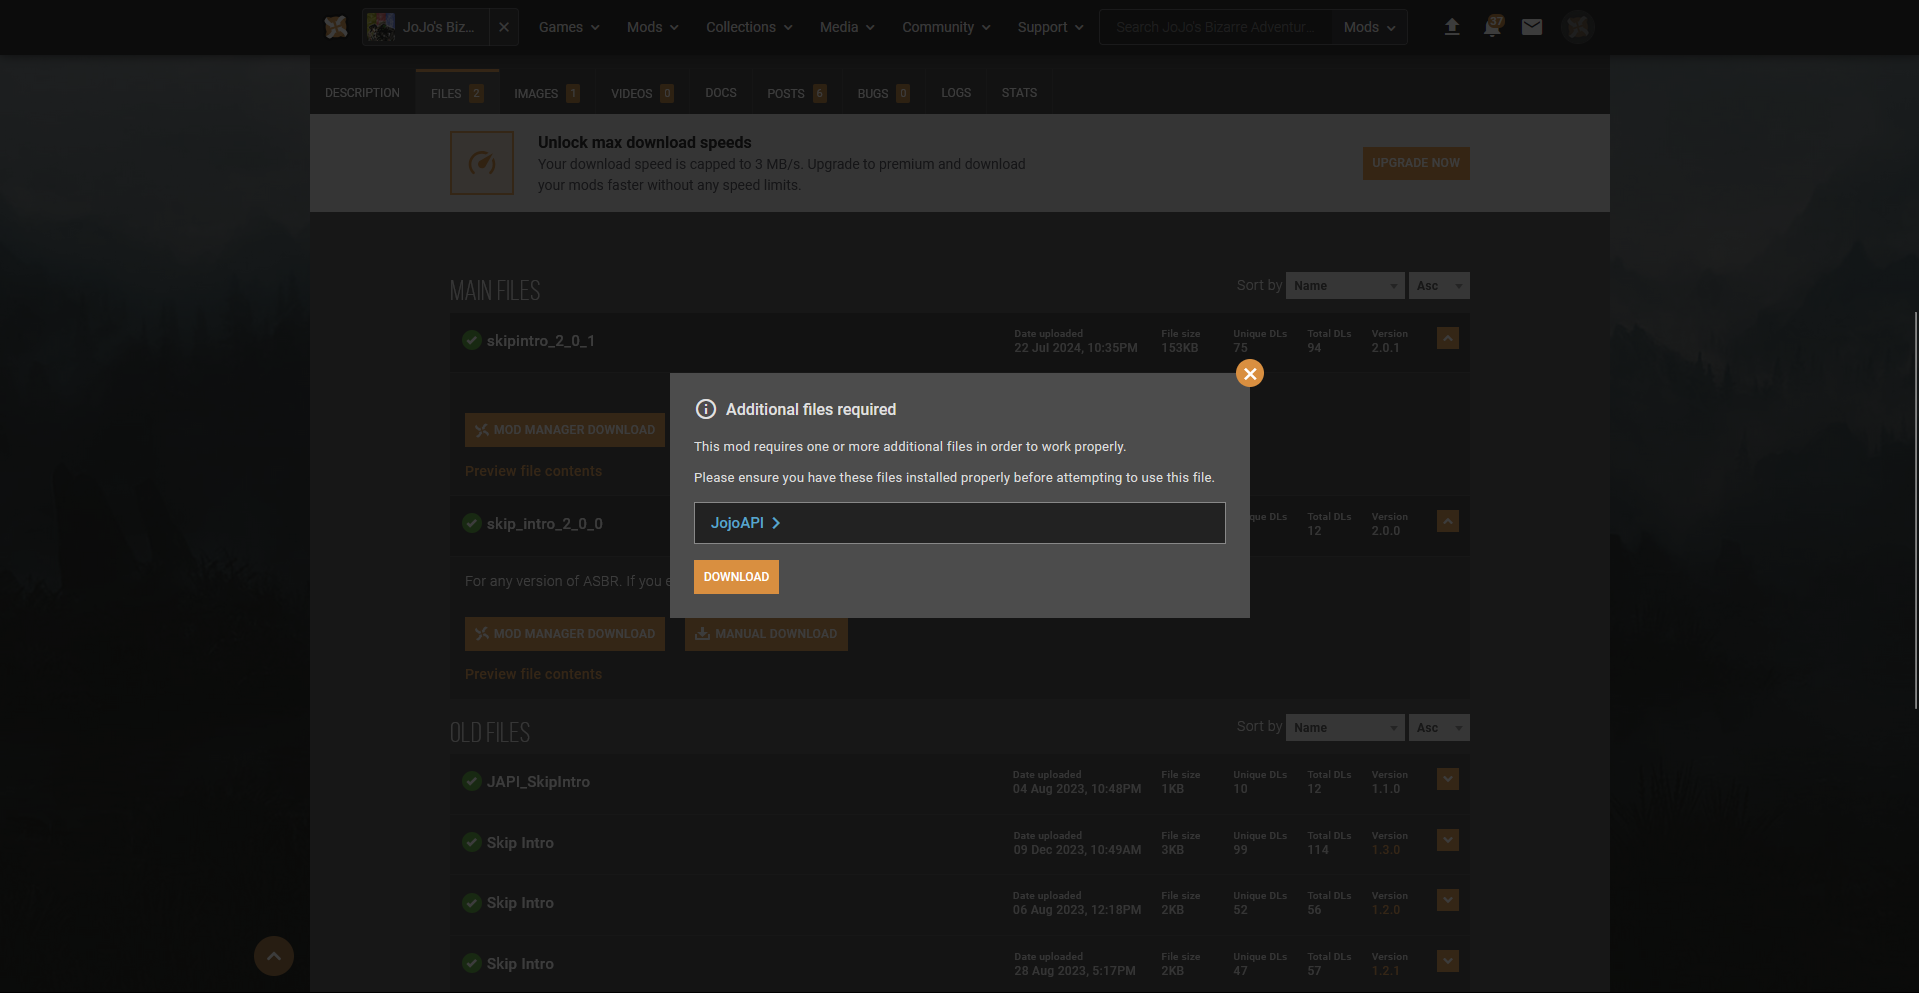
Task: Open the Main Files Asc order dropdown
Action: (x=1439, y=286)
